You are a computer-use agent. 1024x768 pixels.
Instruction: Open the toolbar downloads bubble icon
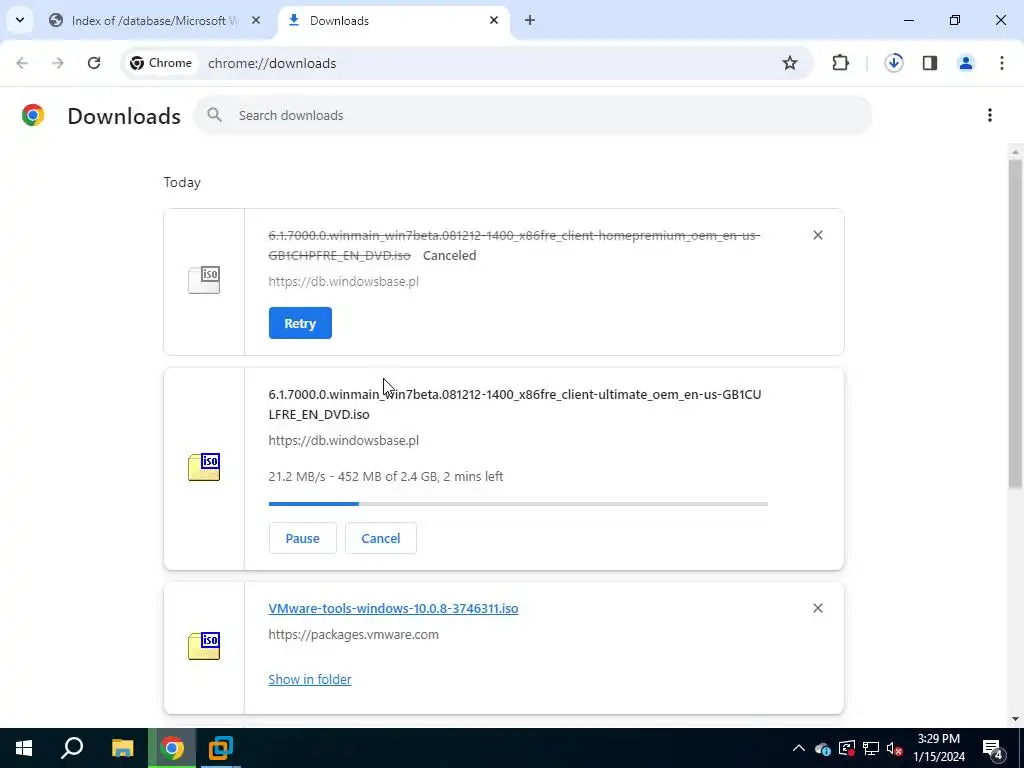[x=894, y=63]
